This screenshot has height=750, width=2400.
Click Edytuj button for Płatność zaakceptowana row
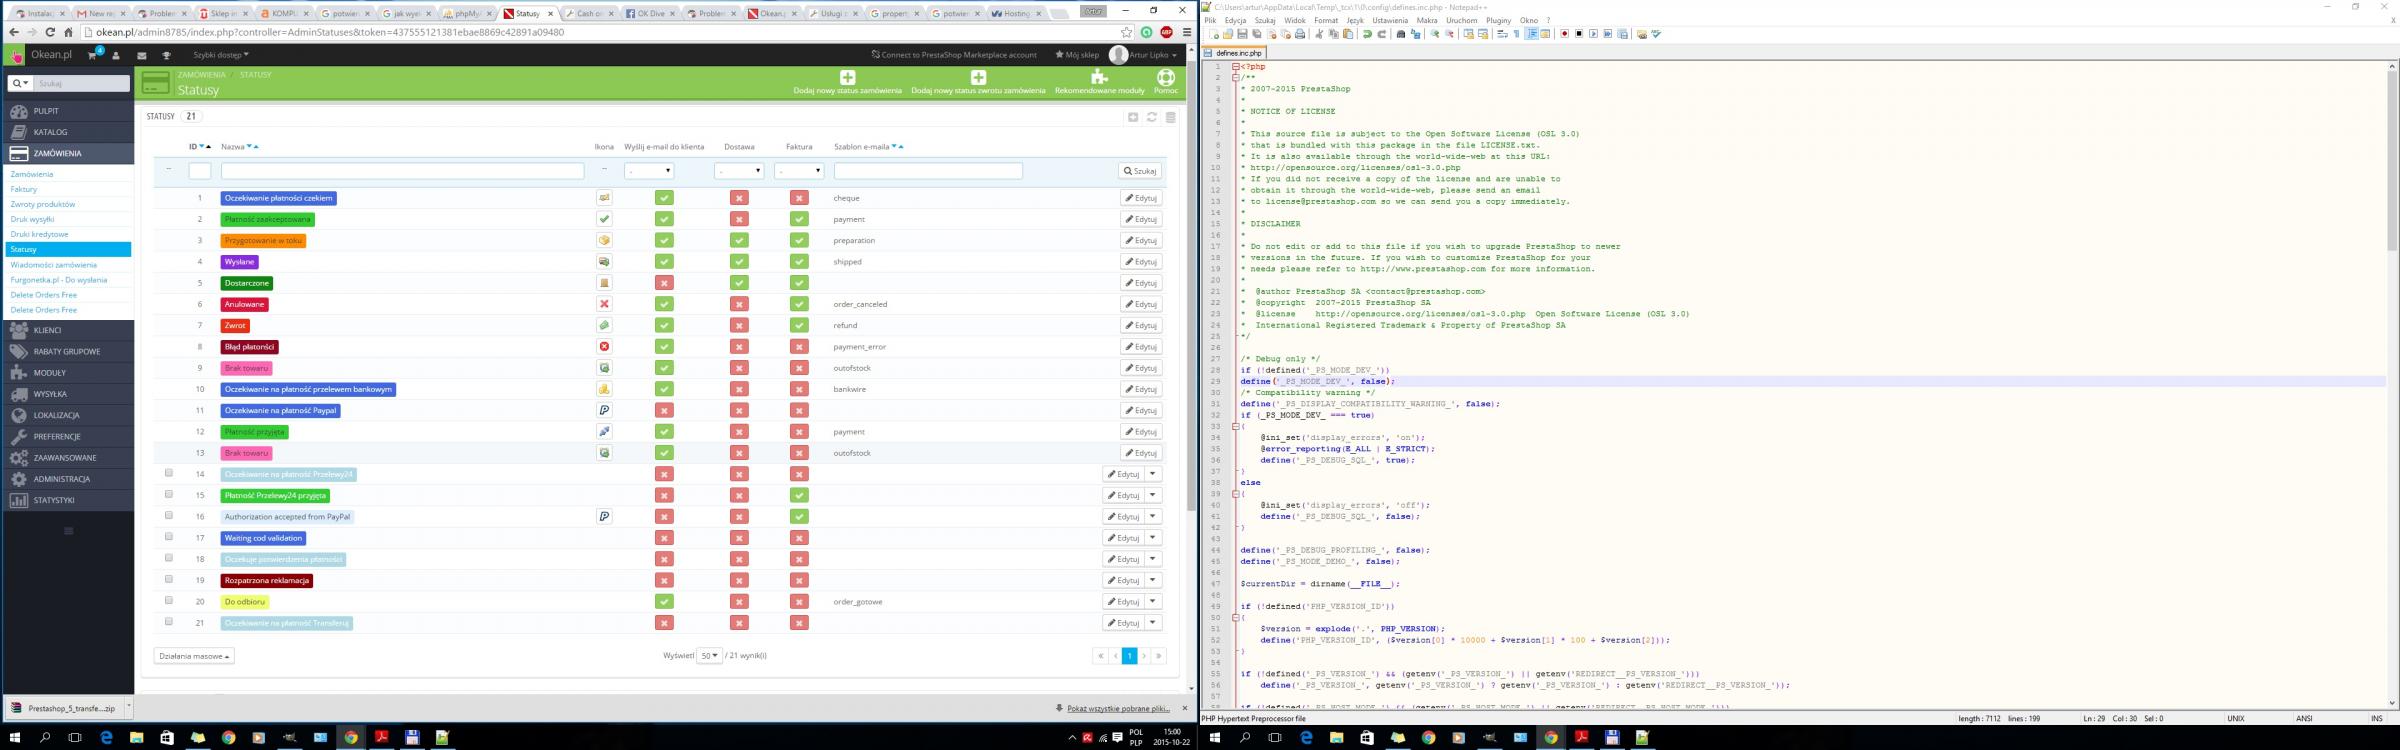coord(1141,219)
